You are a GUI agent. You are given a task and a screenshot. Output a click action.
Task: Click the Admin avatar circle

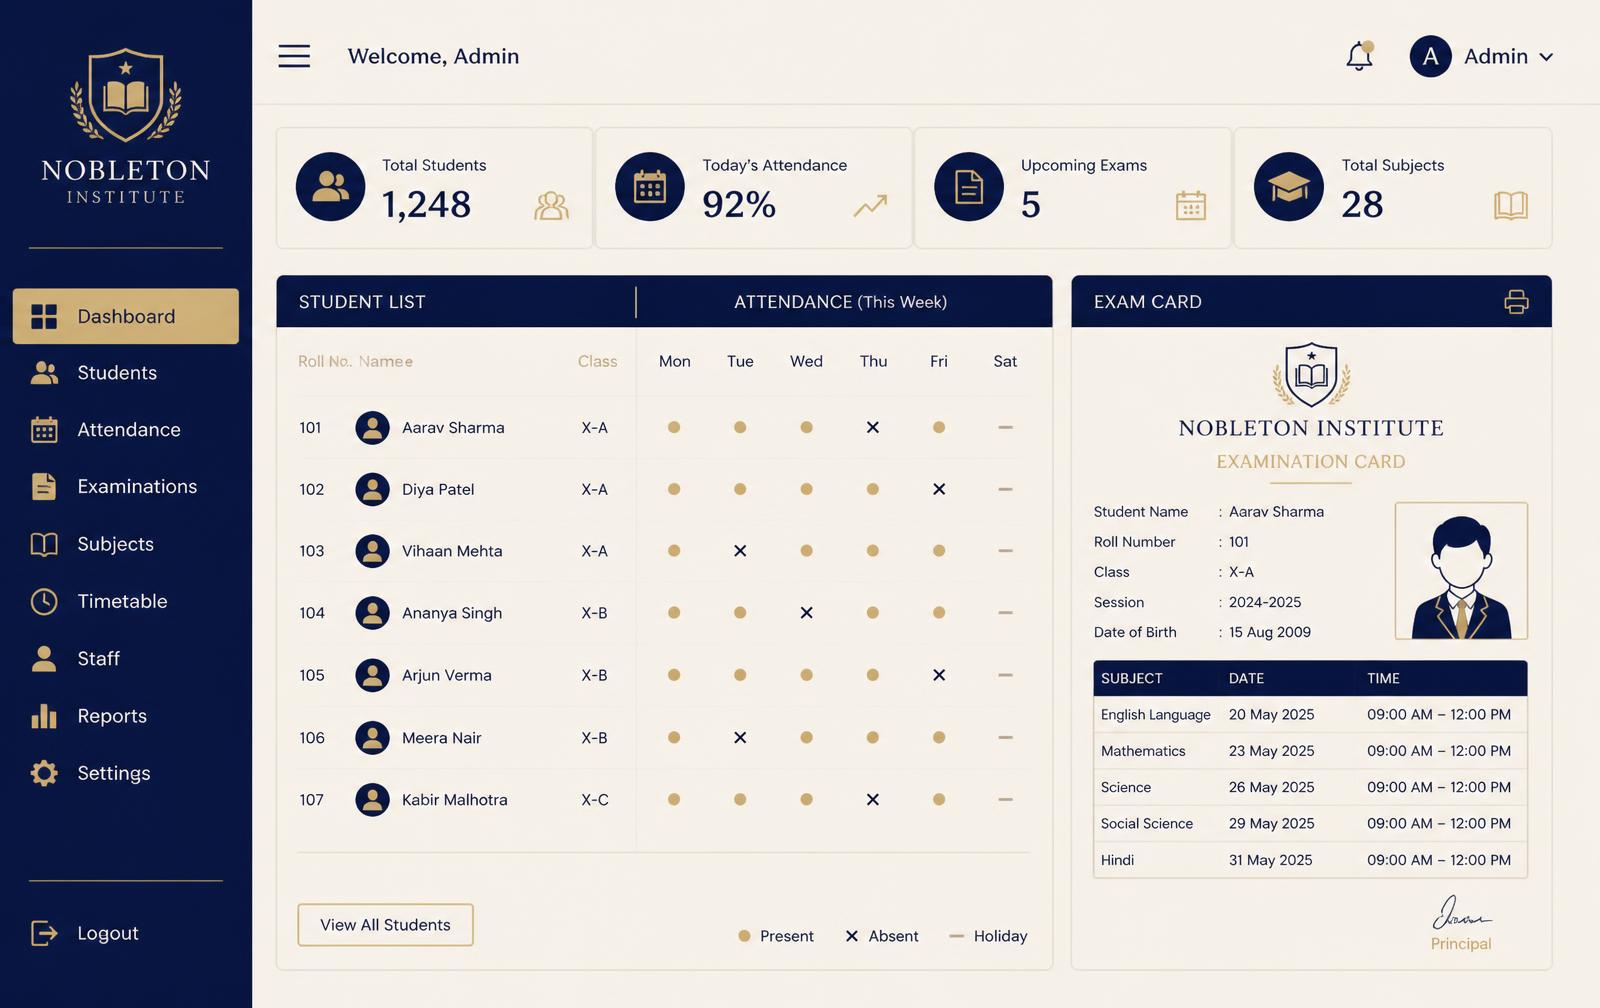click(x=1430, y=56)
